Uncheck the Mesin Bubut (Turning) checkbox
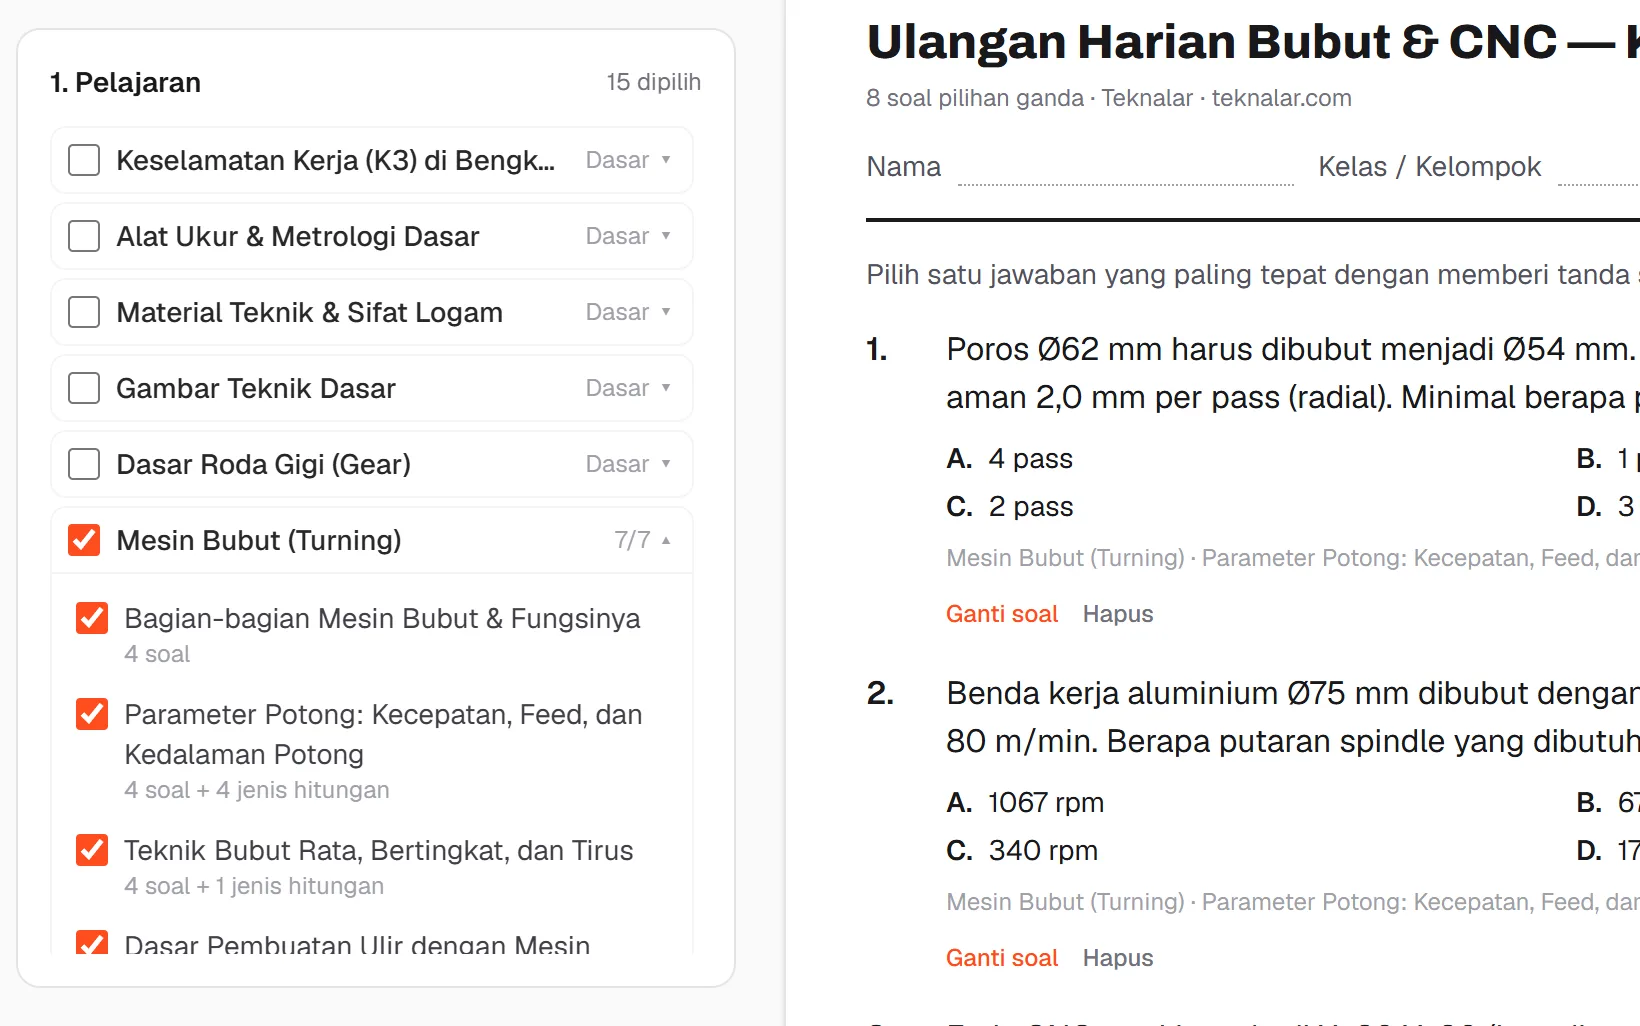This screenshot has height=1026, width=1640. click(84, 540)
